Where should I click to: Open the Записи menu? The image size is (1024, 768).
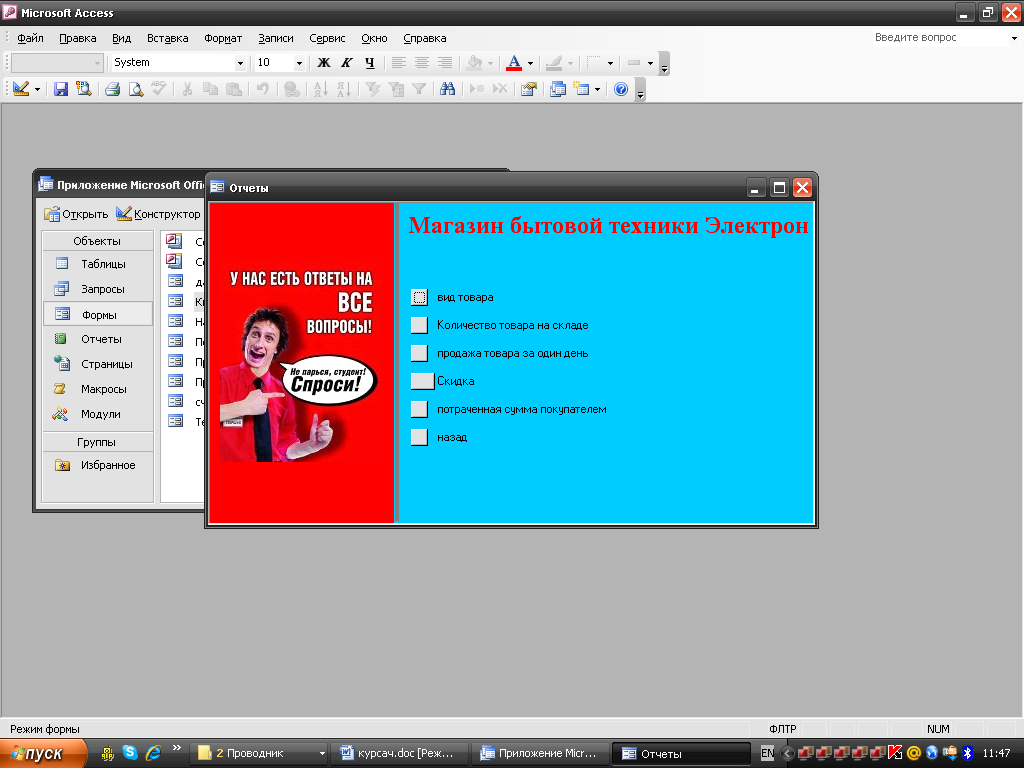click(x=276, y=38)
